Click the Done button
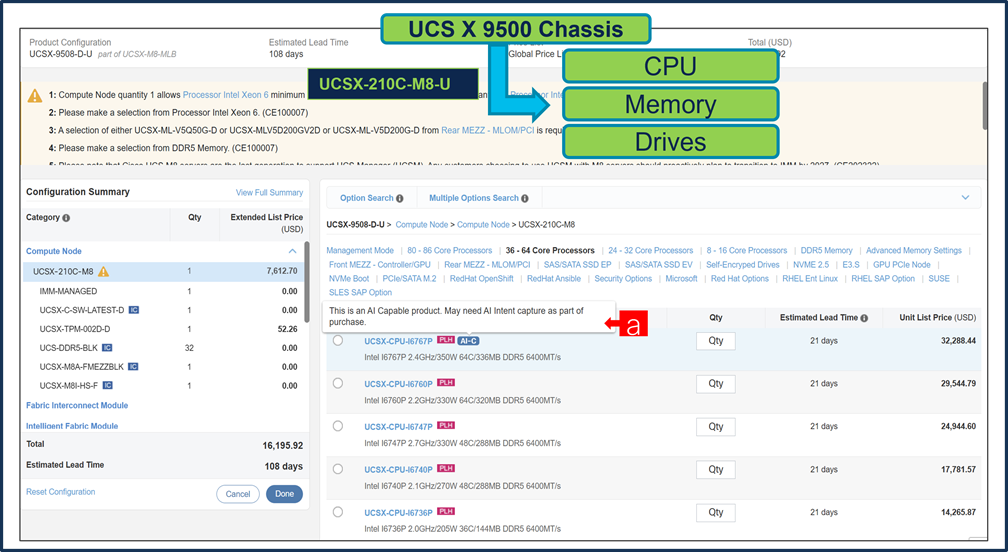The width and height of the screenshot is (1008, 552). 284,494
